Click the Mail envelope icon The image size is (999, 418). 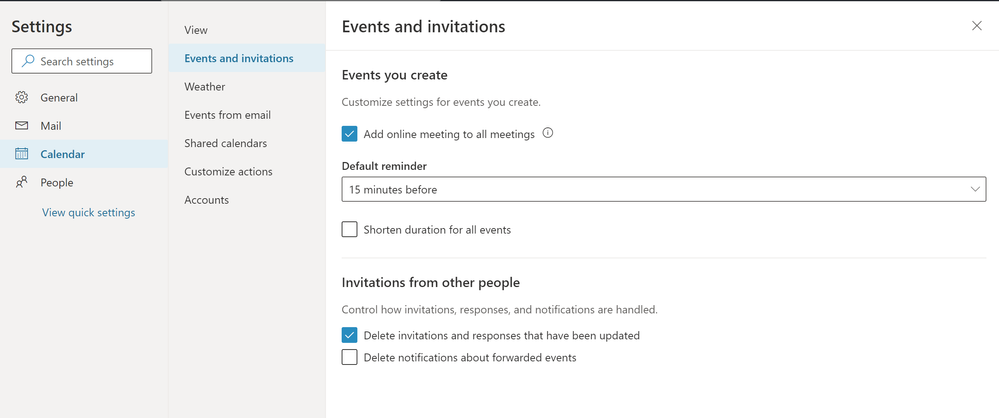pyautogui.click(x=21, y=126)
